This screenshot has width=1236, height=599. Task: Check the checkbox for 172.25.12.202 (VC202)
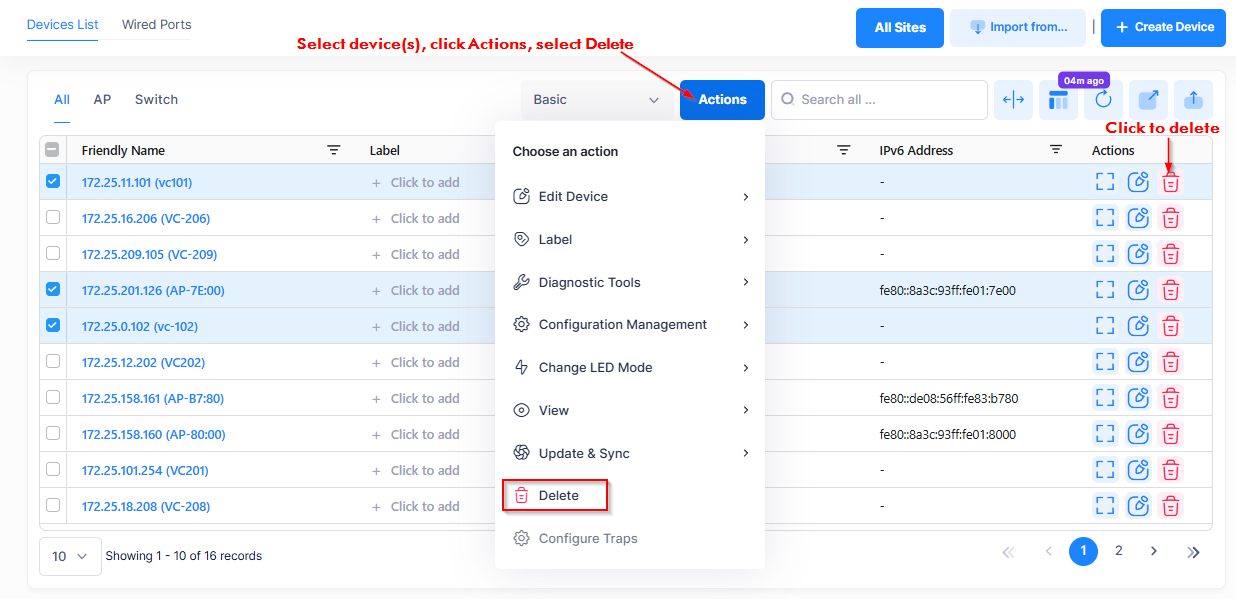point(53,361)
